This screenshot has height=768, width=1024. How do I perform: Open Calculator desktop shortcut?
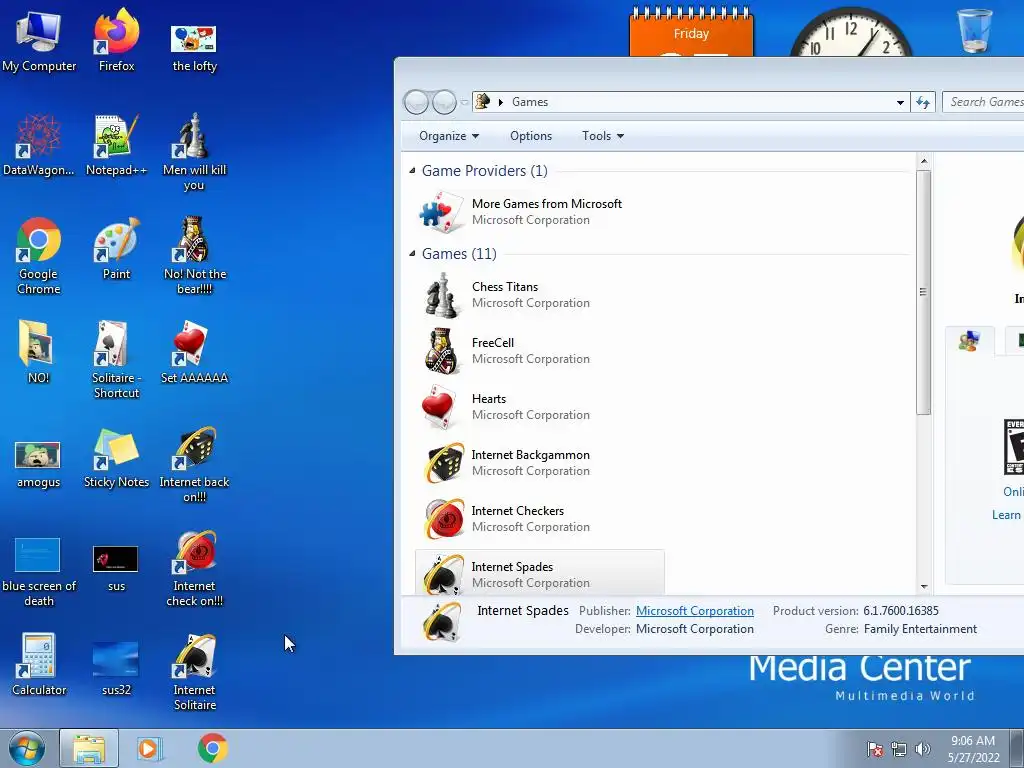(39, 665)
